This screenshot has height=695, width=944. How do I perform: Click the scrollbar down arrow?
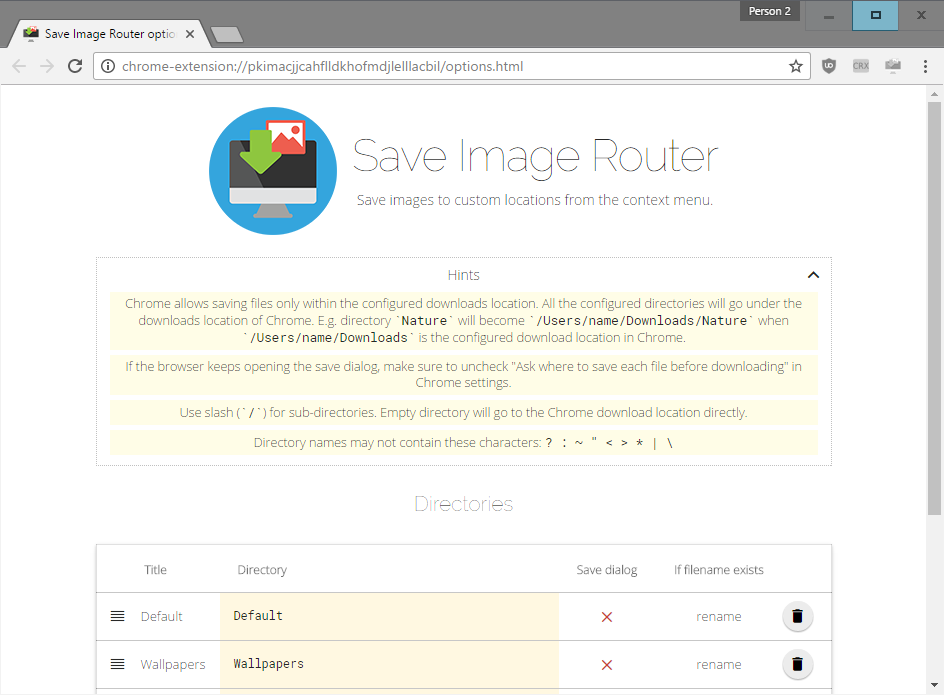pyautogui.click(x=934, y=685)
